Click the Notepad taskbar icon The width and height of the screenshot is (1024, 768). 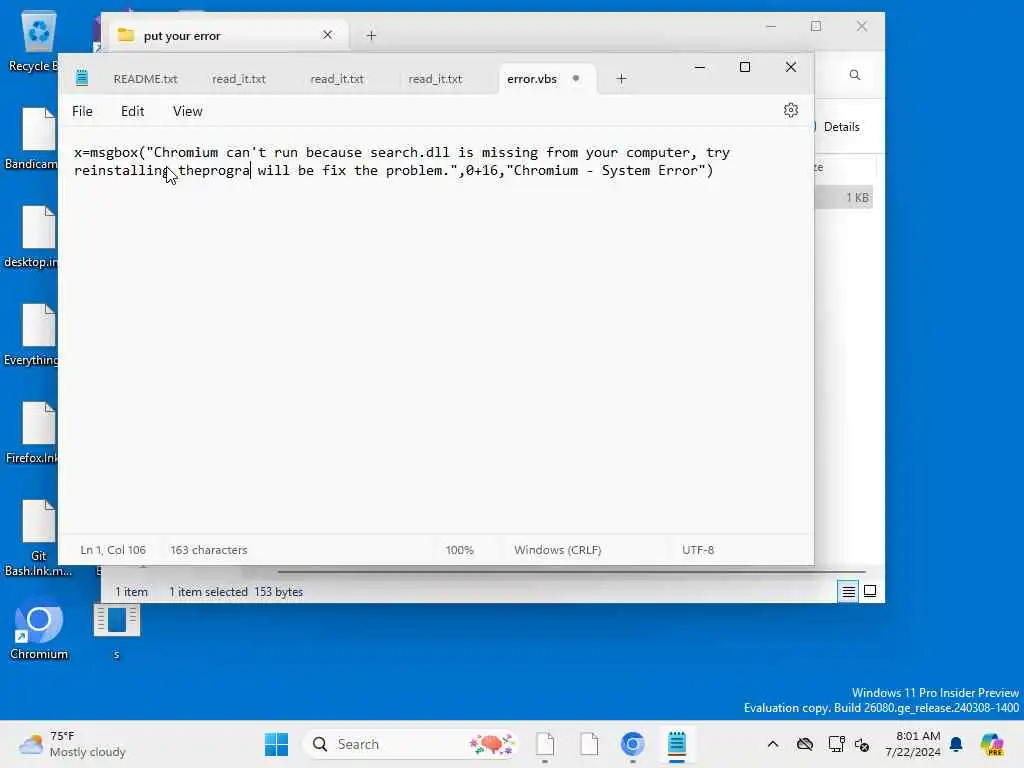(x=677, y=744)
